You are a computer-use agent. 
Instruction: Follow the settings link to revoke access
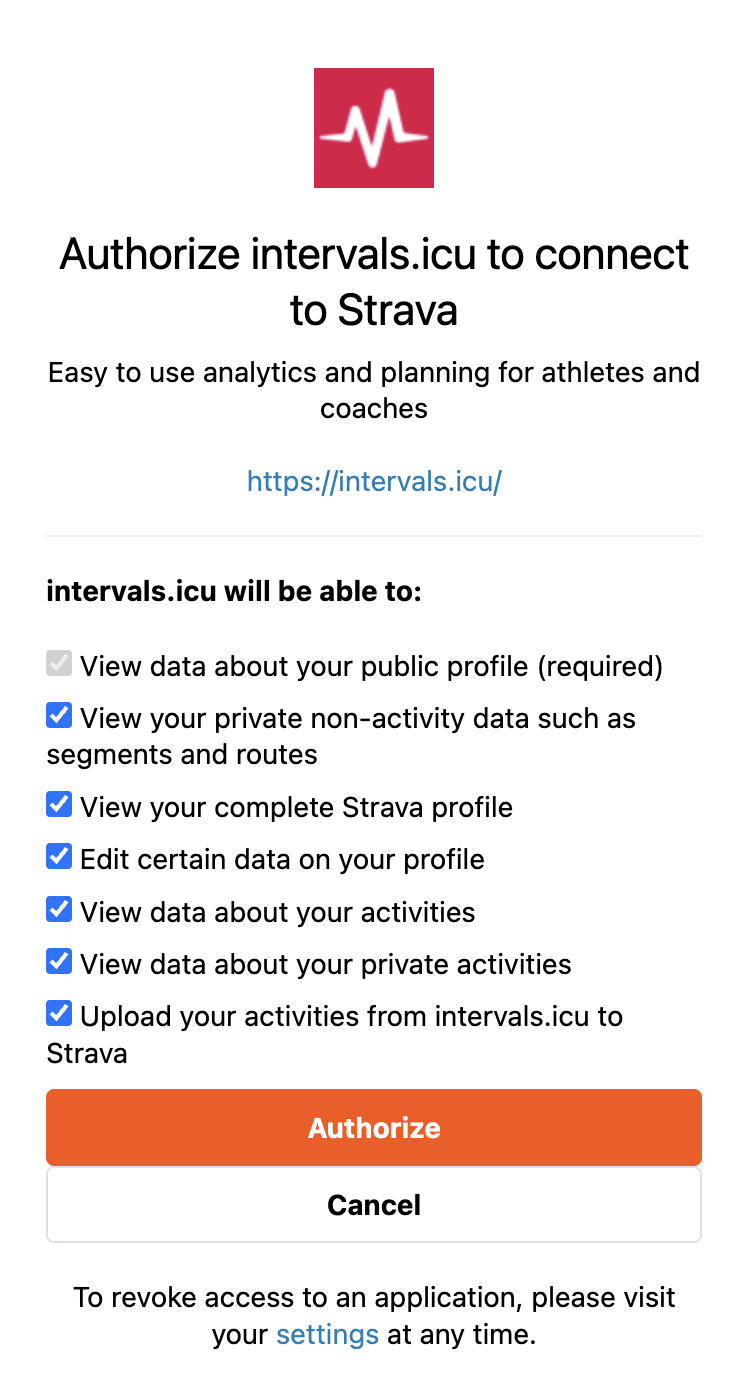(327, 1334)
